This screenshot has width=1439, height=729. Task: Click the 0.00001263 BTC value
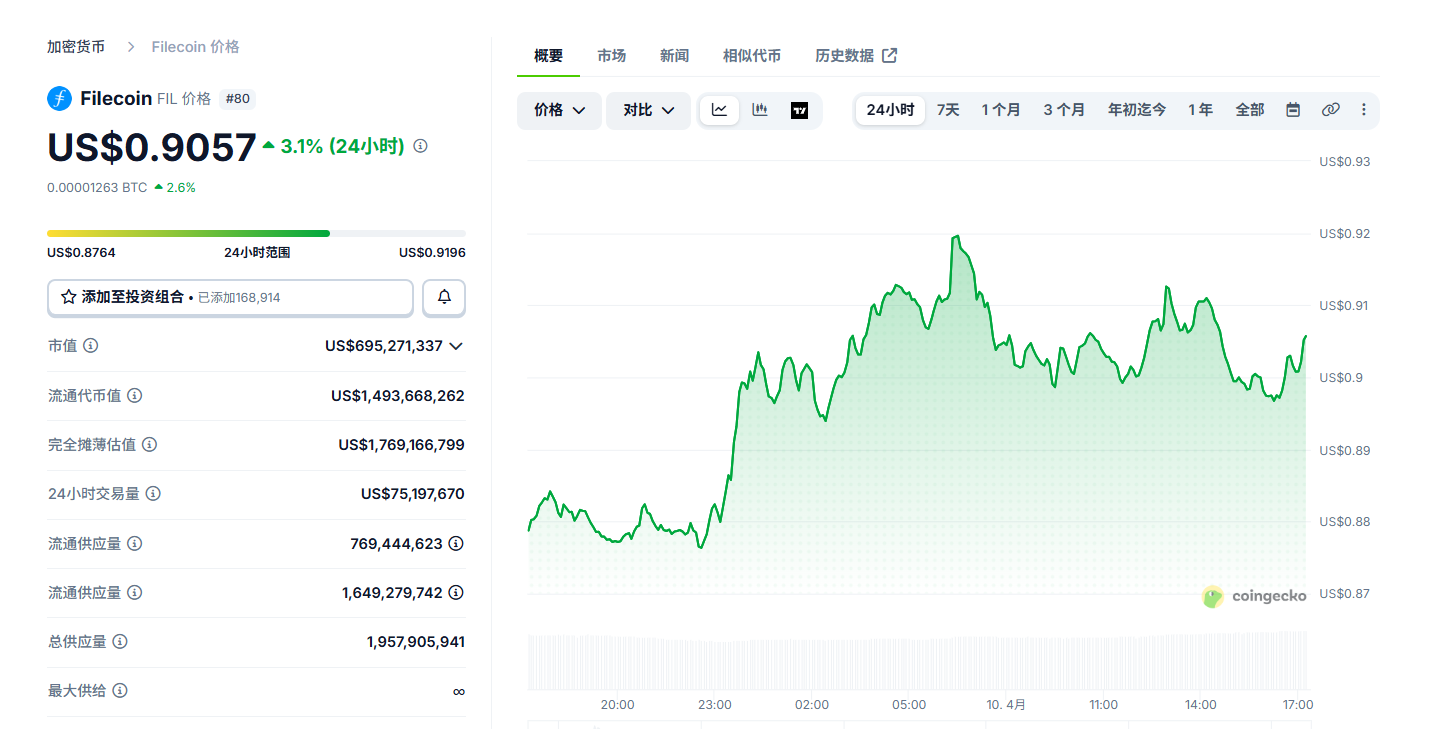pos(97,187)
